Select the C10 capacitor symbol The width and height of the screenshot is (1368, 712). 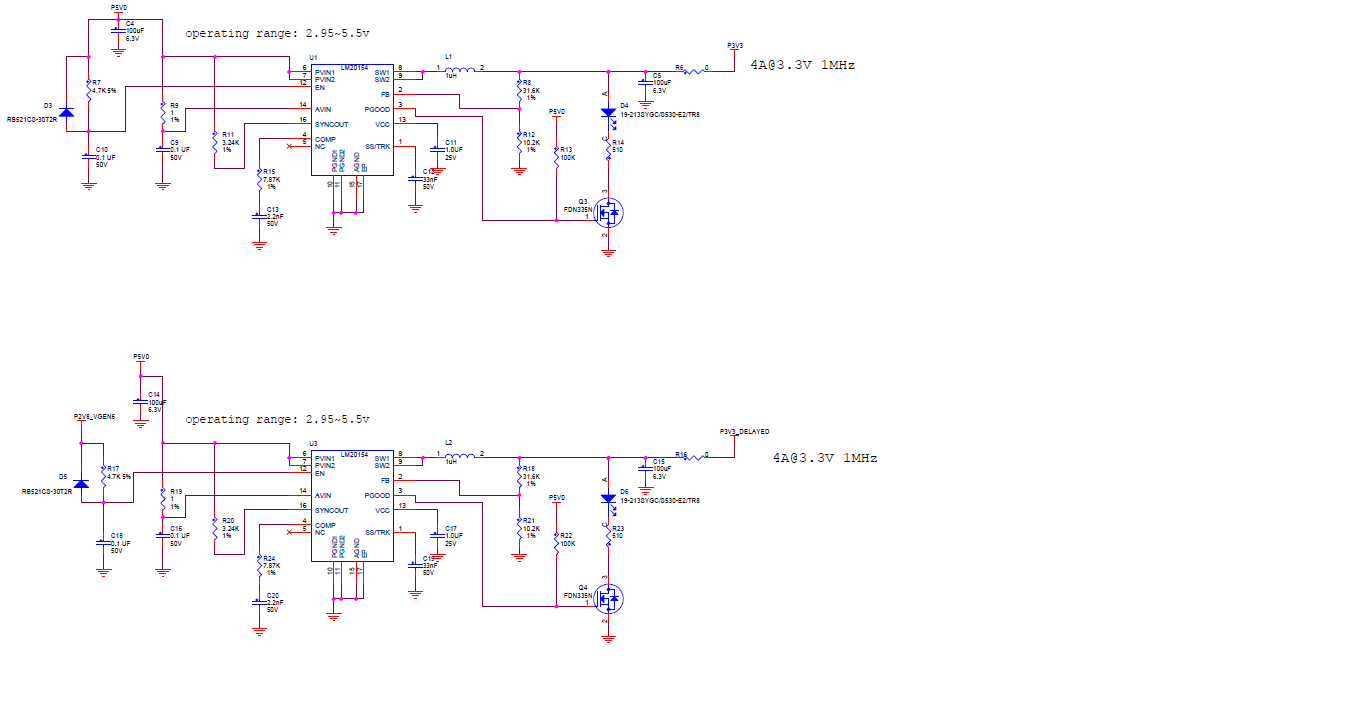[89, 155]
